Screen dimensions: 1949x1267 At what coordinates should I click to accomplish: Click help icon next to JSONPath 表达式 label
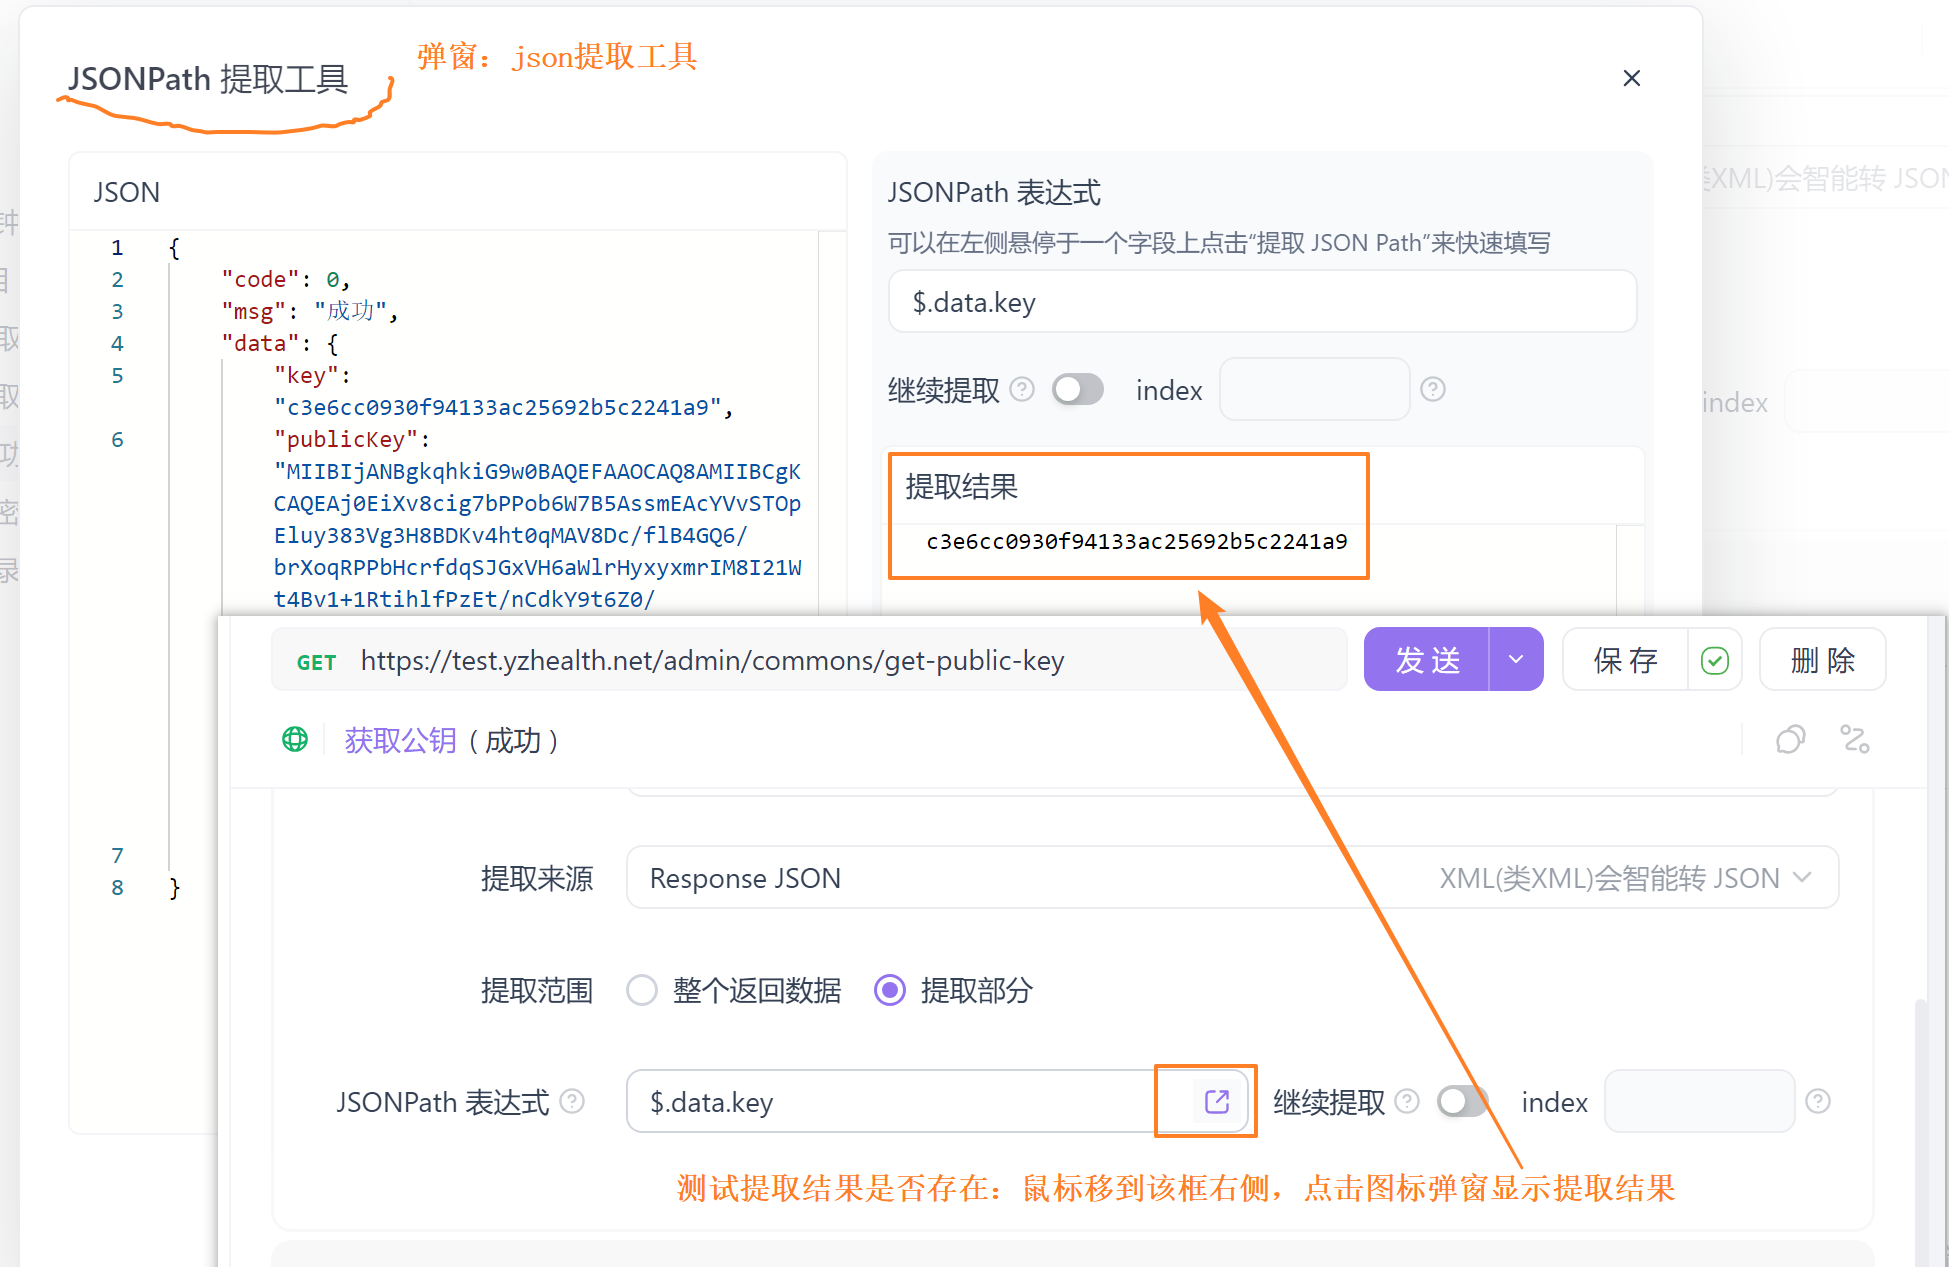(572, 1101)
